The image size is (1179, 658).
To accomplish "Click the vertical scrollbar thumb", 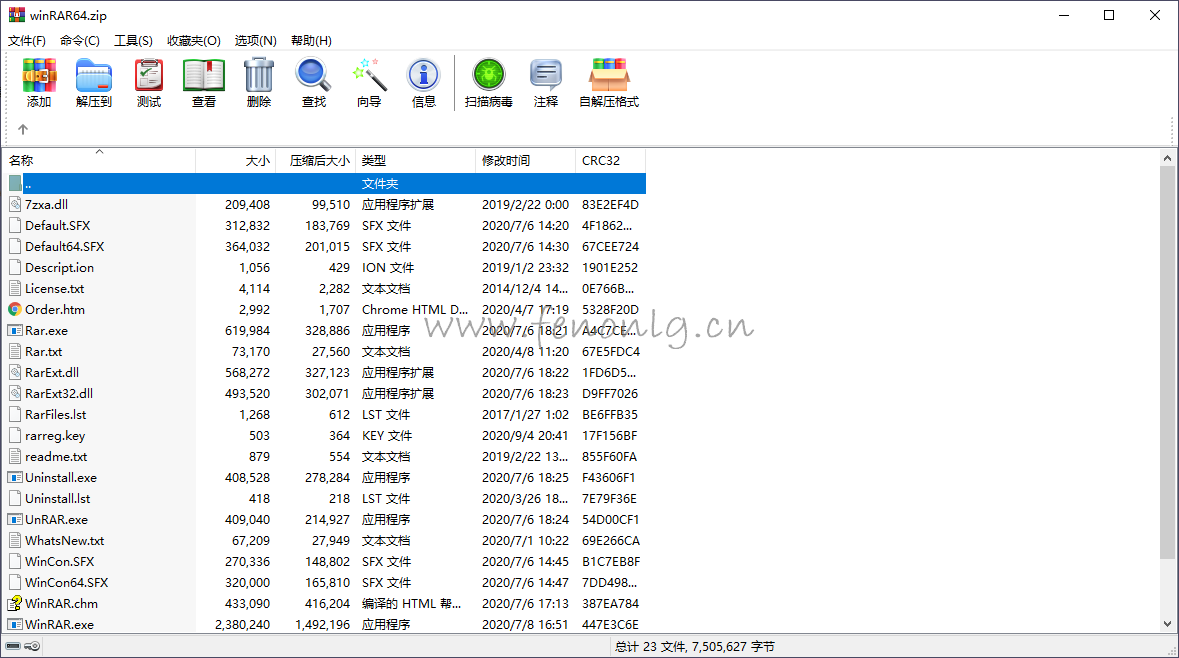I will tap(1167, 362).
